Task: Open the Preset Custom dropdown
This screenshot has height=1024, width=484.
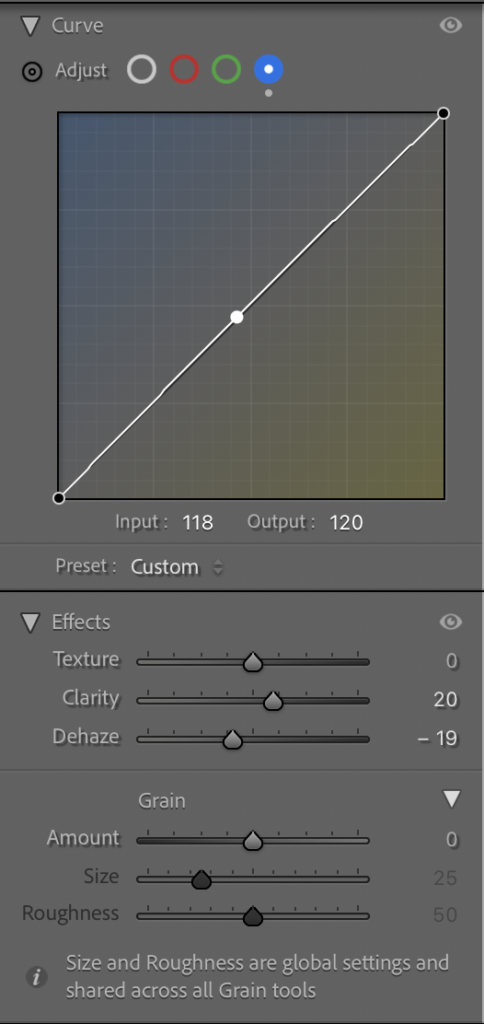Action: 176,567
